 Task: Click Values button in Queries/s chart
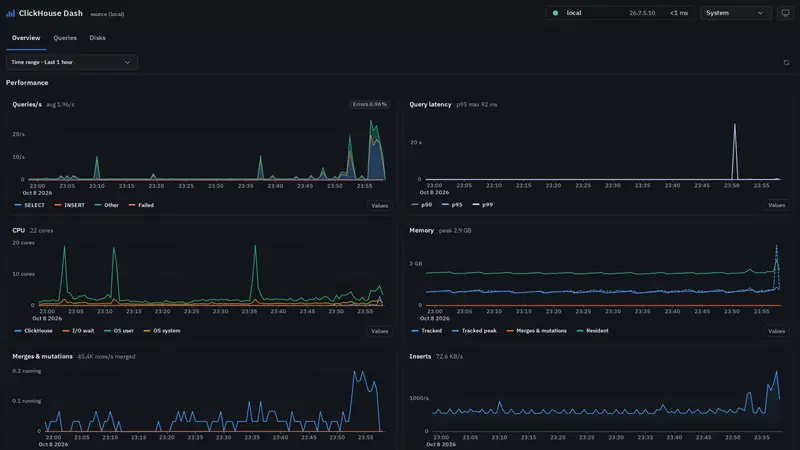380,206
